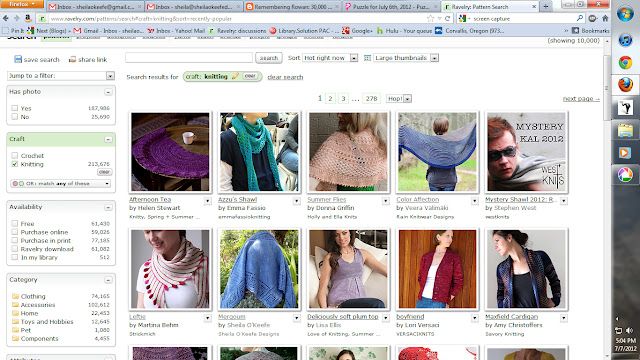The width and height of the screenshot is (640, 360).
Task: Collapse the Has photo filter panel
Action: [x=108, y=92]
